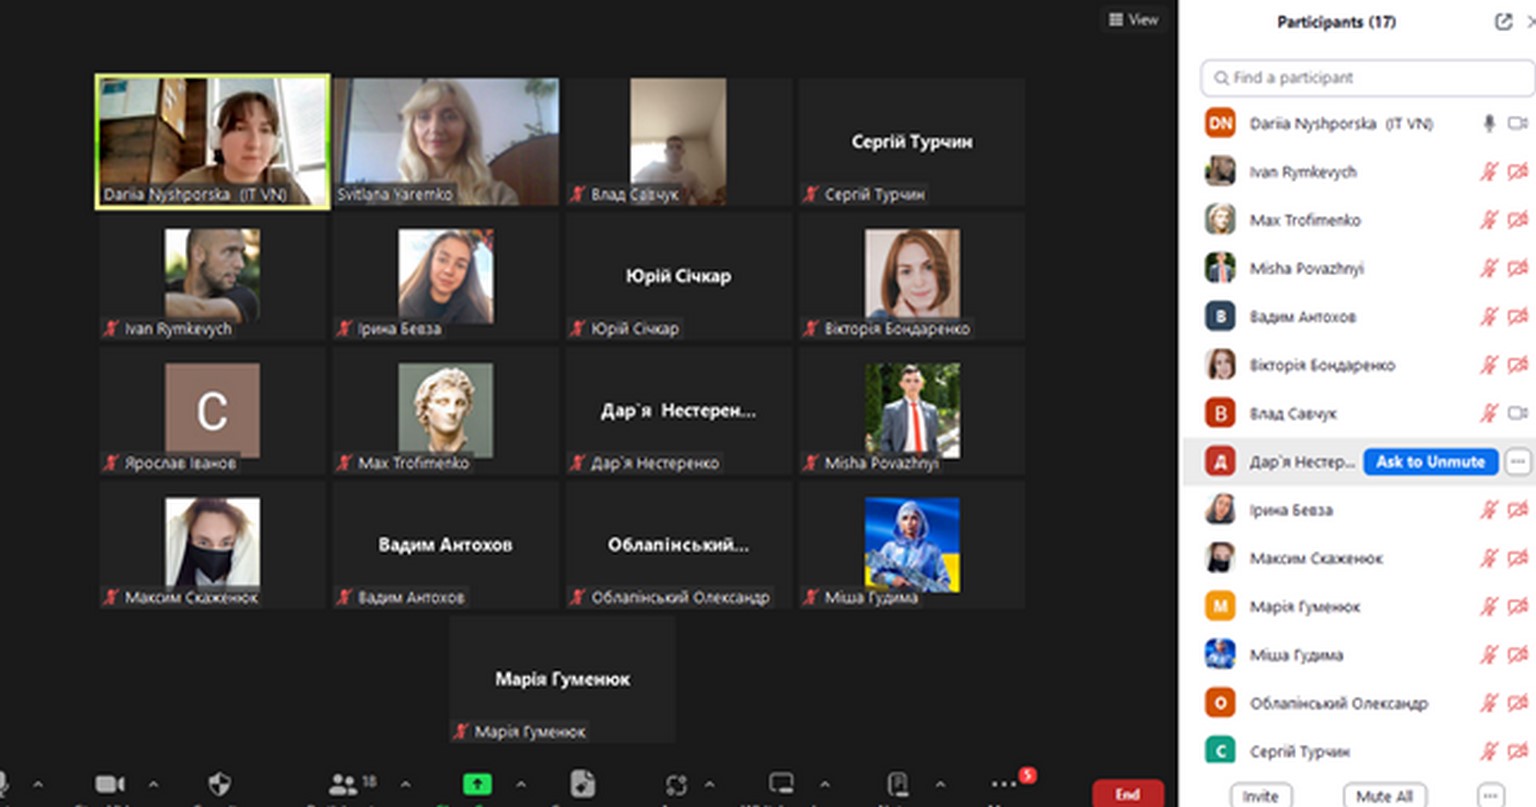
Task: Click the Ask to Unmute button
Action: (x=1430, y=461)
